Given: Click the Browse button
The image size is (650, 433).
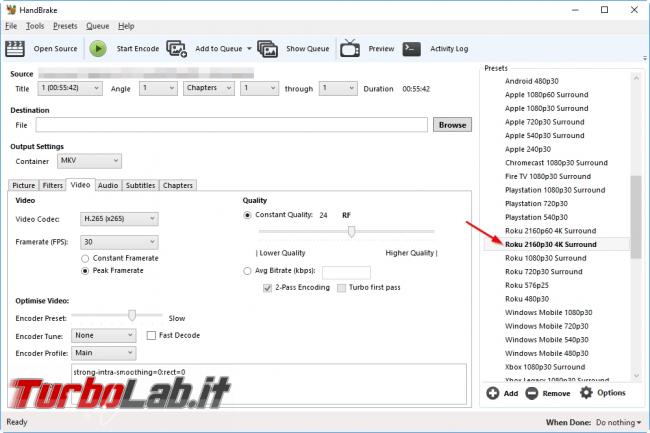Looking at the screenshot, I should (452, 125).
